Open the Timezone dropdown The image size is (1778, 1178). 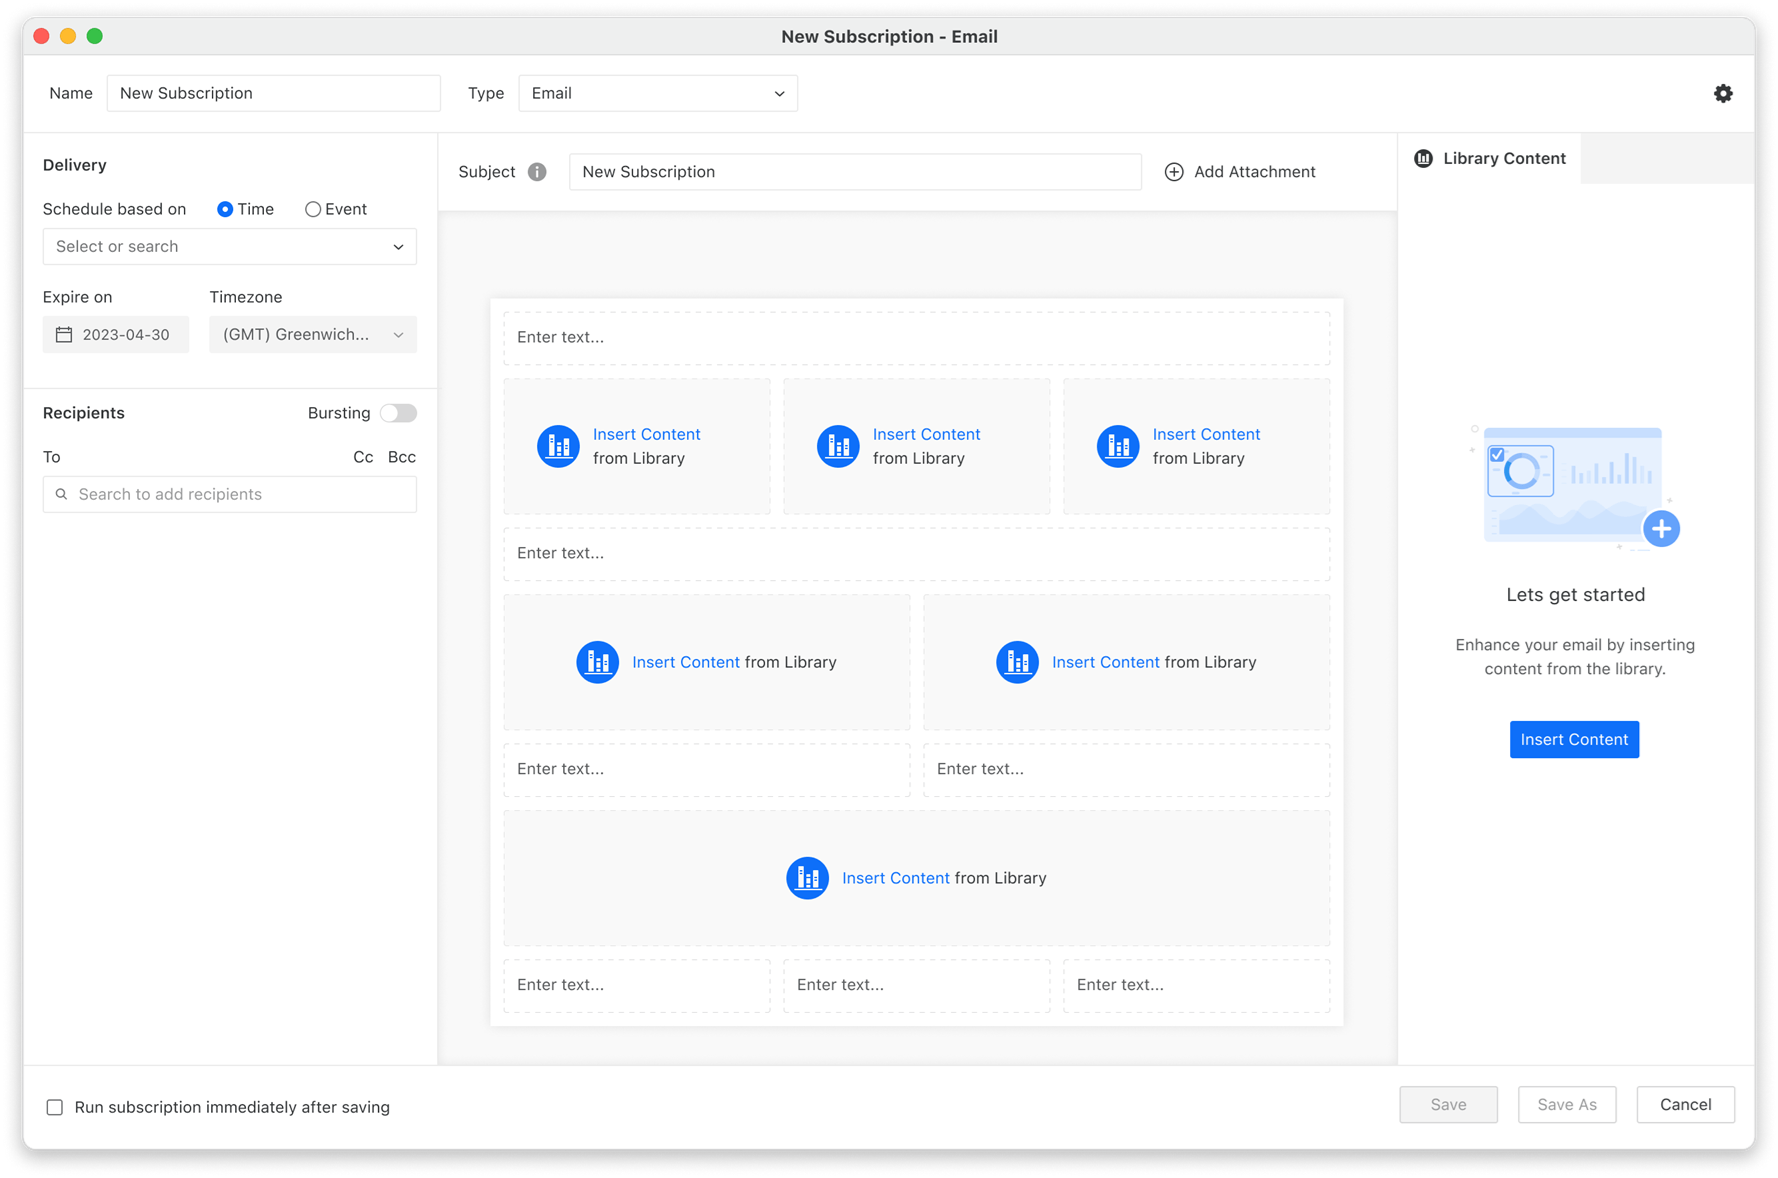click(x=312, y=334)
